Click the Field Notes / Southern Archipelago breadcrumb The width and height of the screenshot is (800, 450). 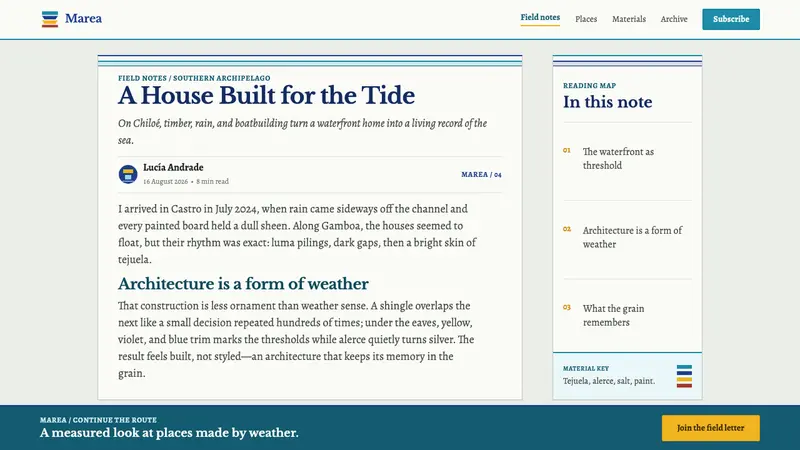[x=194, y=78]
